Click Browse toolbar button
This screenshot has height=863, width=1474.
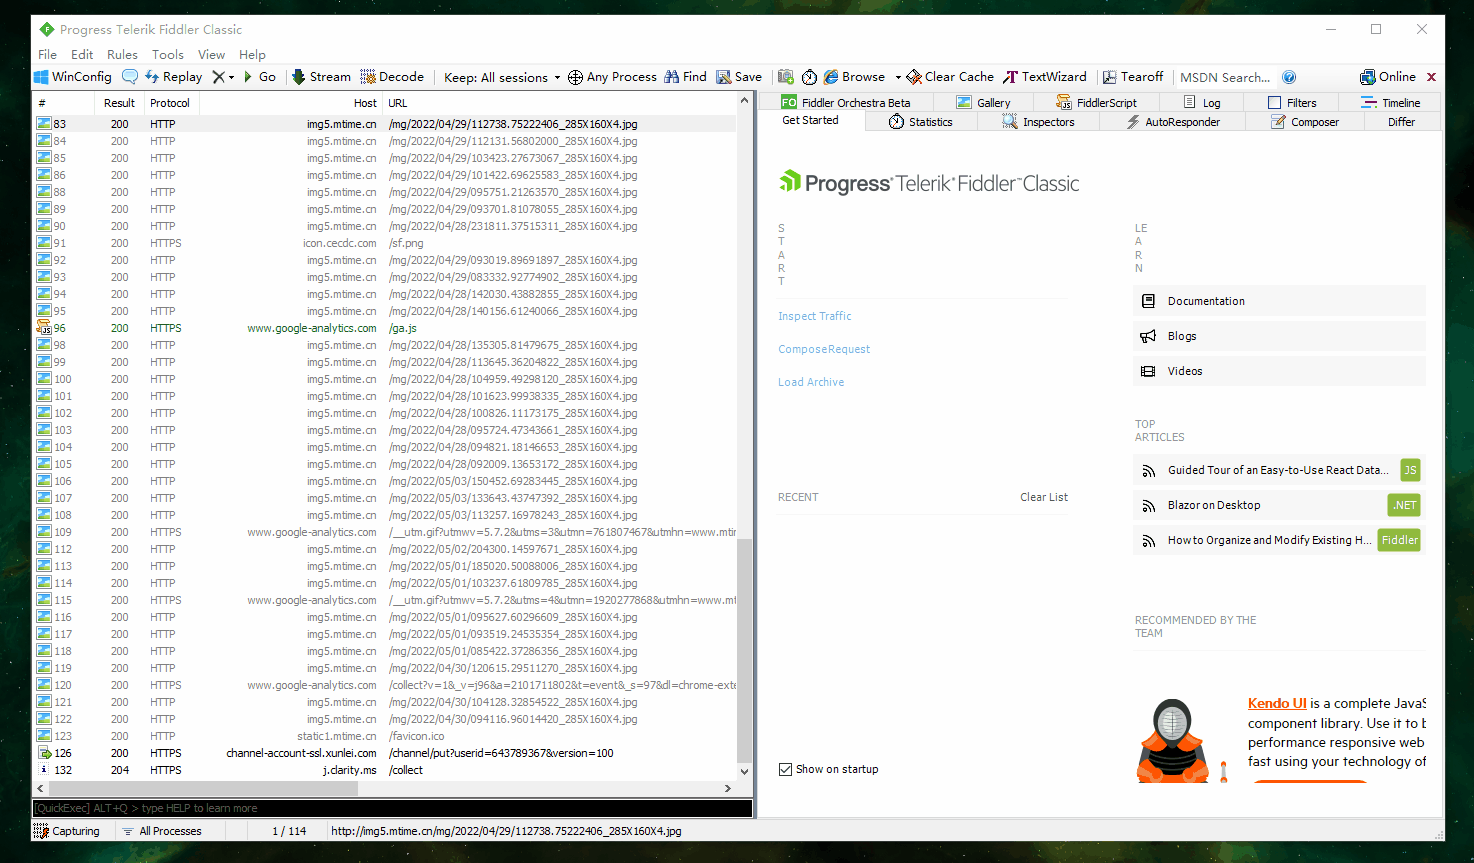(854, 77)
